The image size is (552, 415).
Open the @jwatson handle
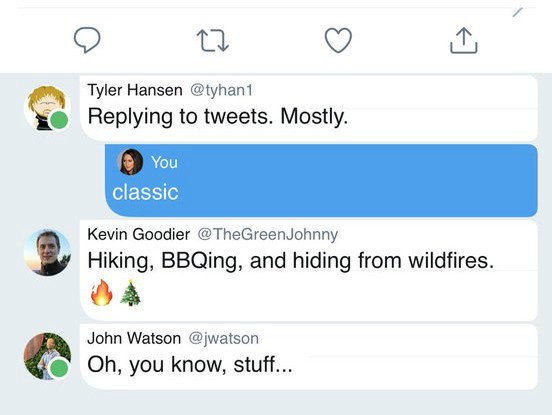[x=224, y=338]
